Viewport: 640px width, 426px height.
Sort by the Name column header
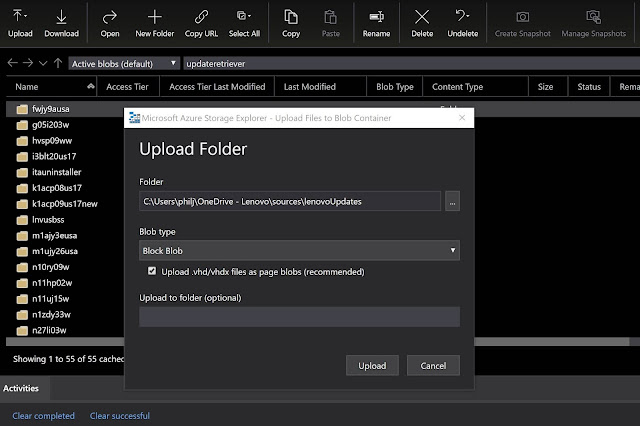(x=51, y=87)
